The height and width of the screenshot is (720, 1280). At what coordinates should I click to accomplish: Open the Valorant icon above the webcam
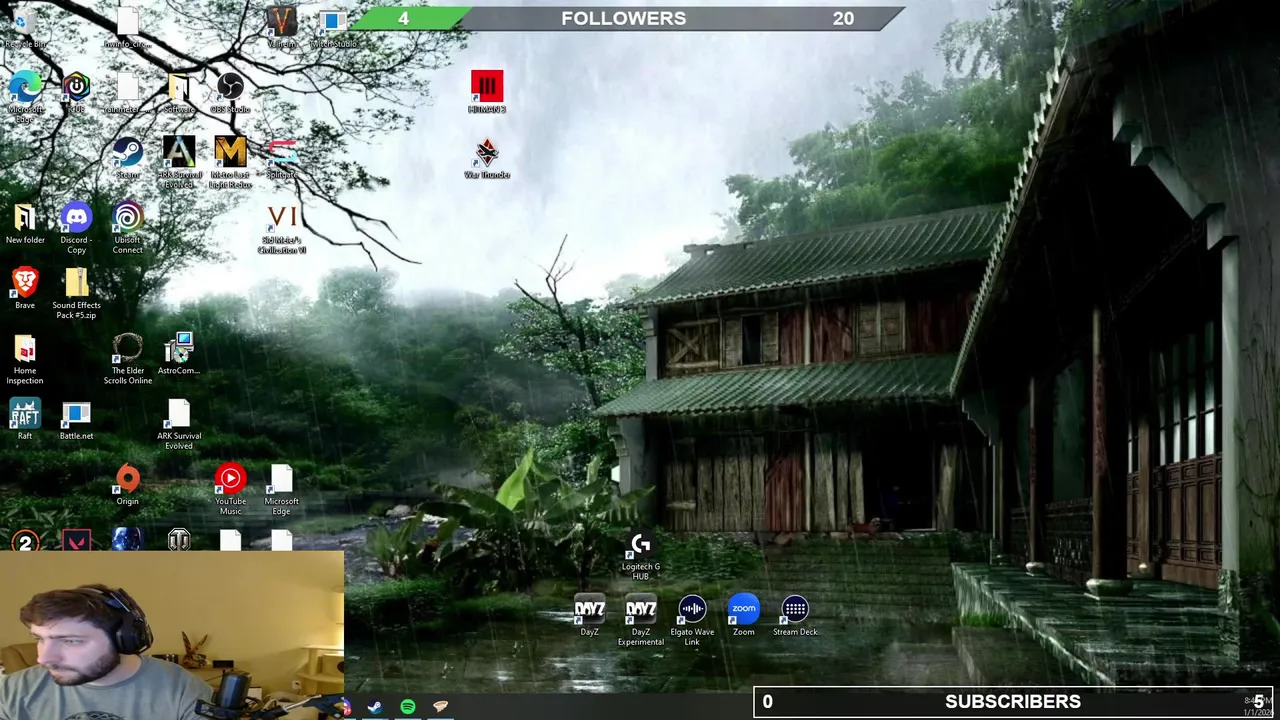point(76,540)
